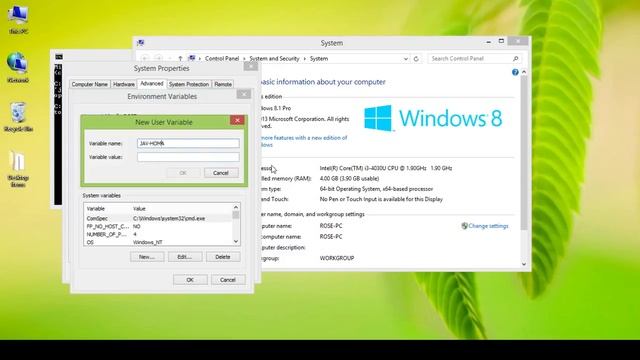Viewport: 640px width, 360px height.
Task: Click the 64-bit Operating System text
Action: [376, 189]
